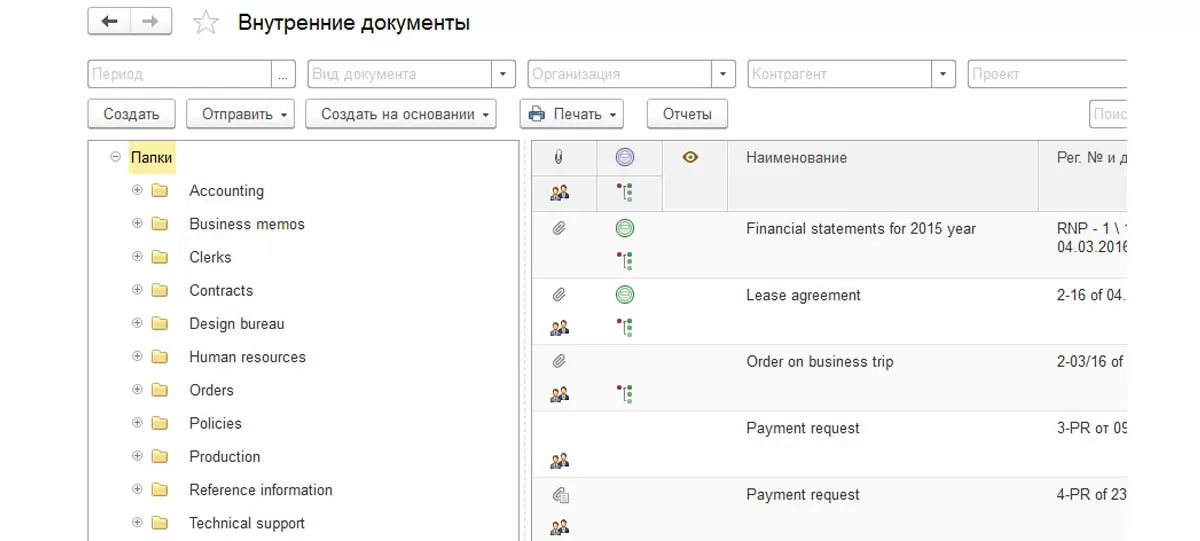Viewport: 1200px width, 541px height.
Task: Click paperclip icon beside Lease agreement
Action: [559, 295]
